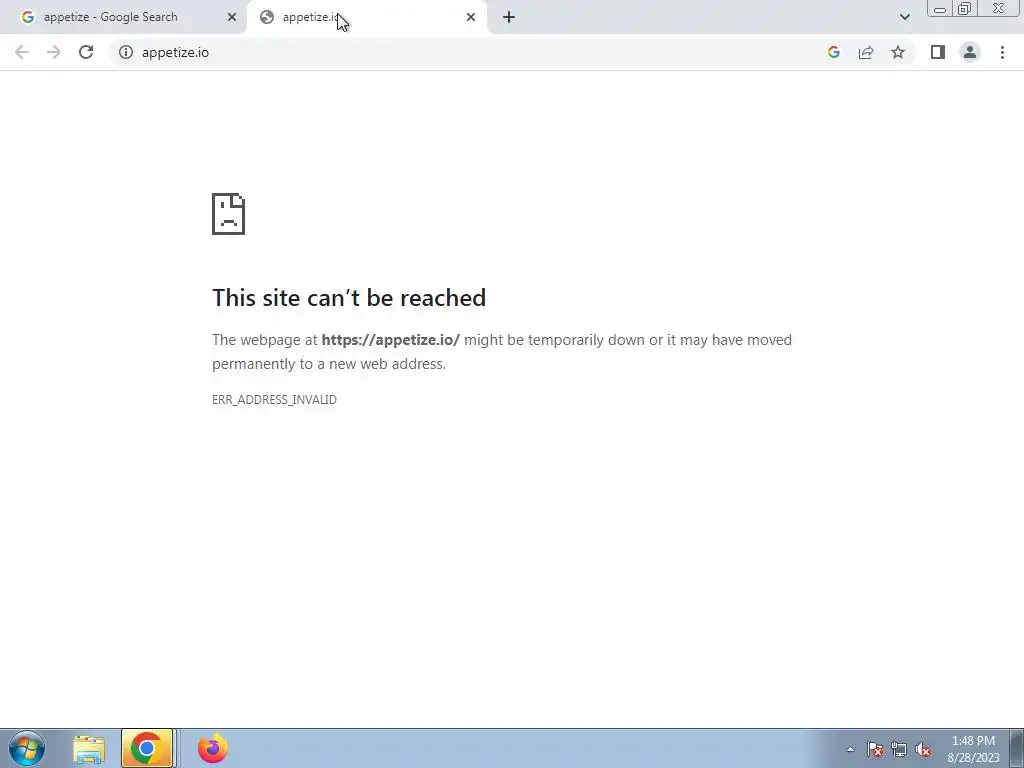Viewport: 1024px width, 768px height.
Task: Click 'This site can't be reached' heading
Action: tap(349, 298)
